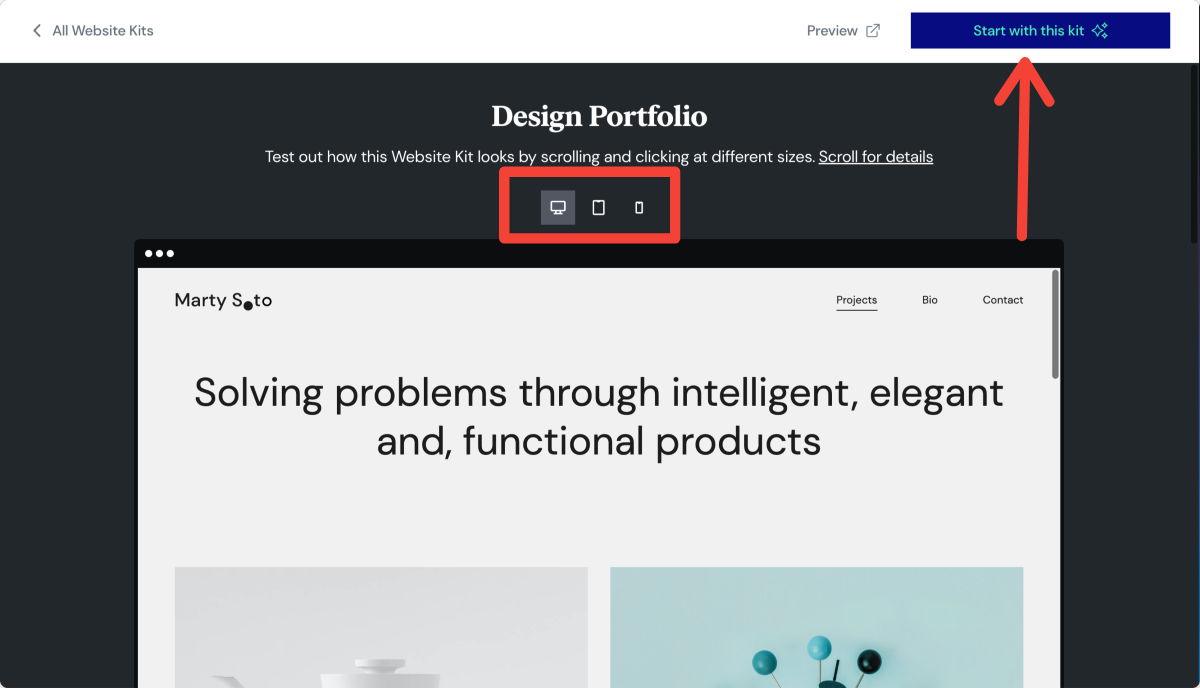Viewport: 1200px width, 688px height.
Task: Click the Solving problems headline text
Action: tap(599, 416)
